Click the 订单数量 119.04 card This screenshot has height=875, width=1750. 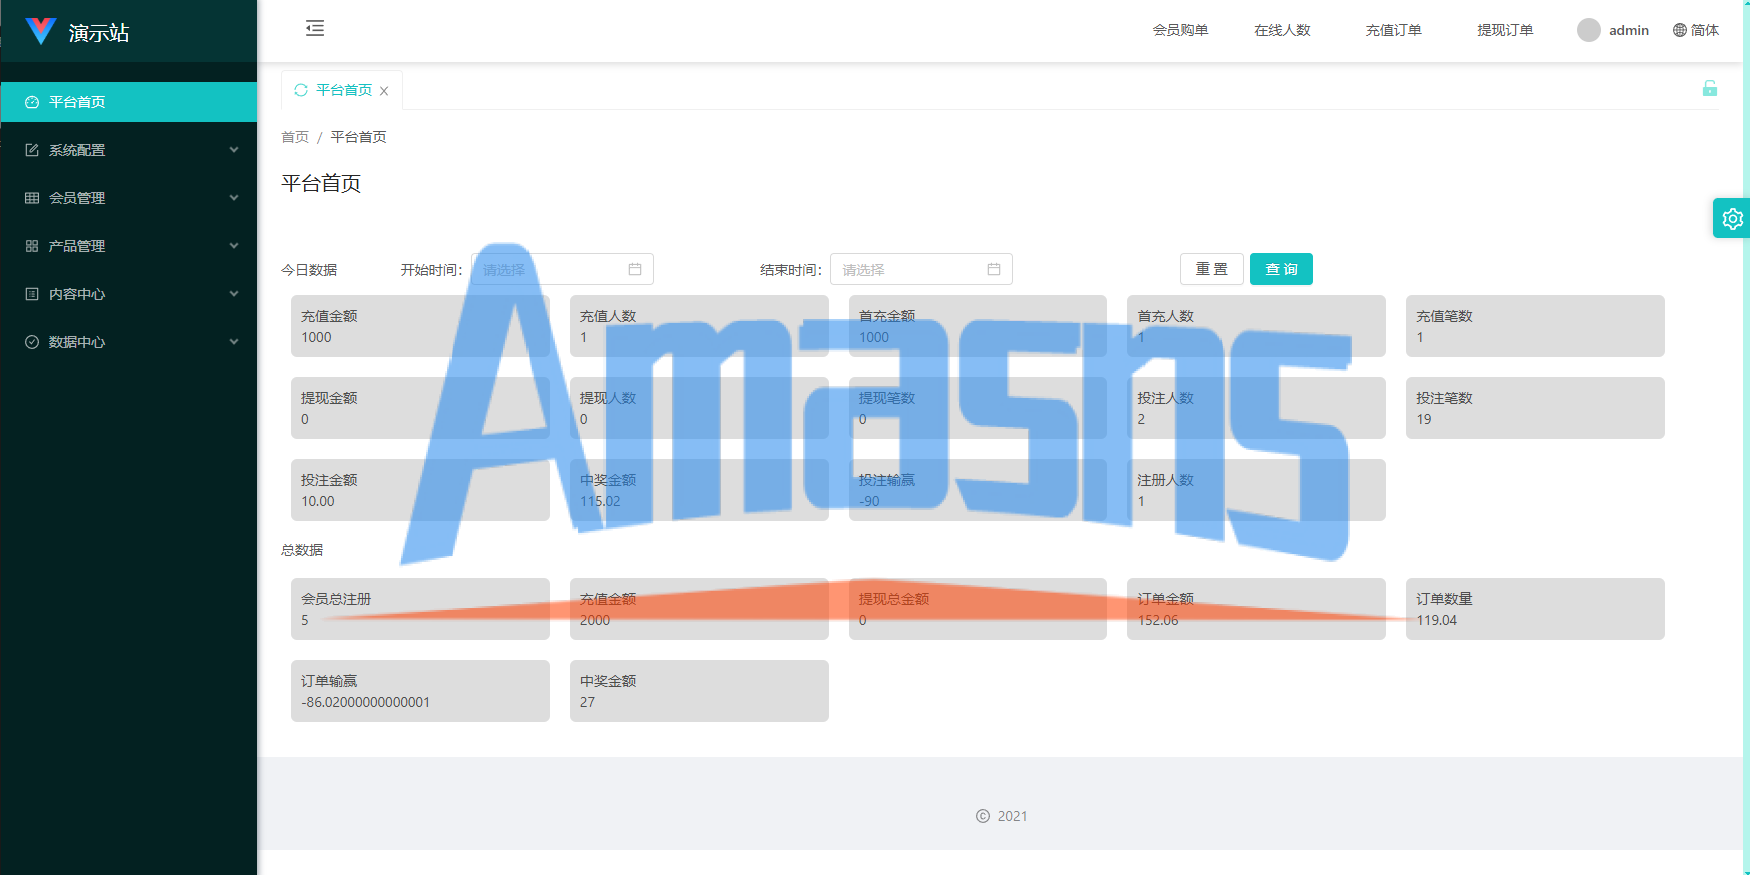[1535, 609]
